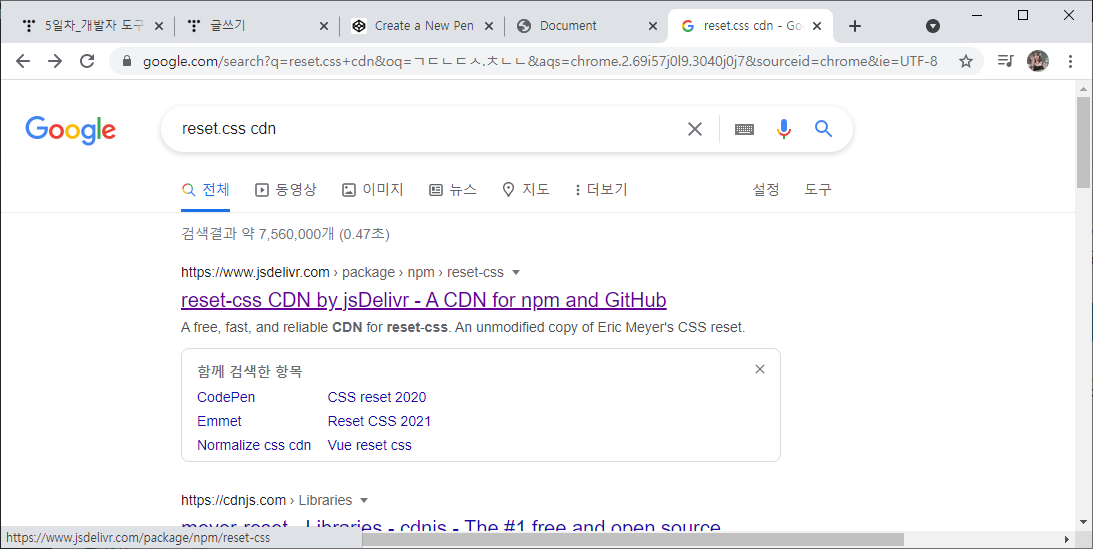Expand the '더보기' filter menu
The image size is (1093, 549).
[601, 190]
